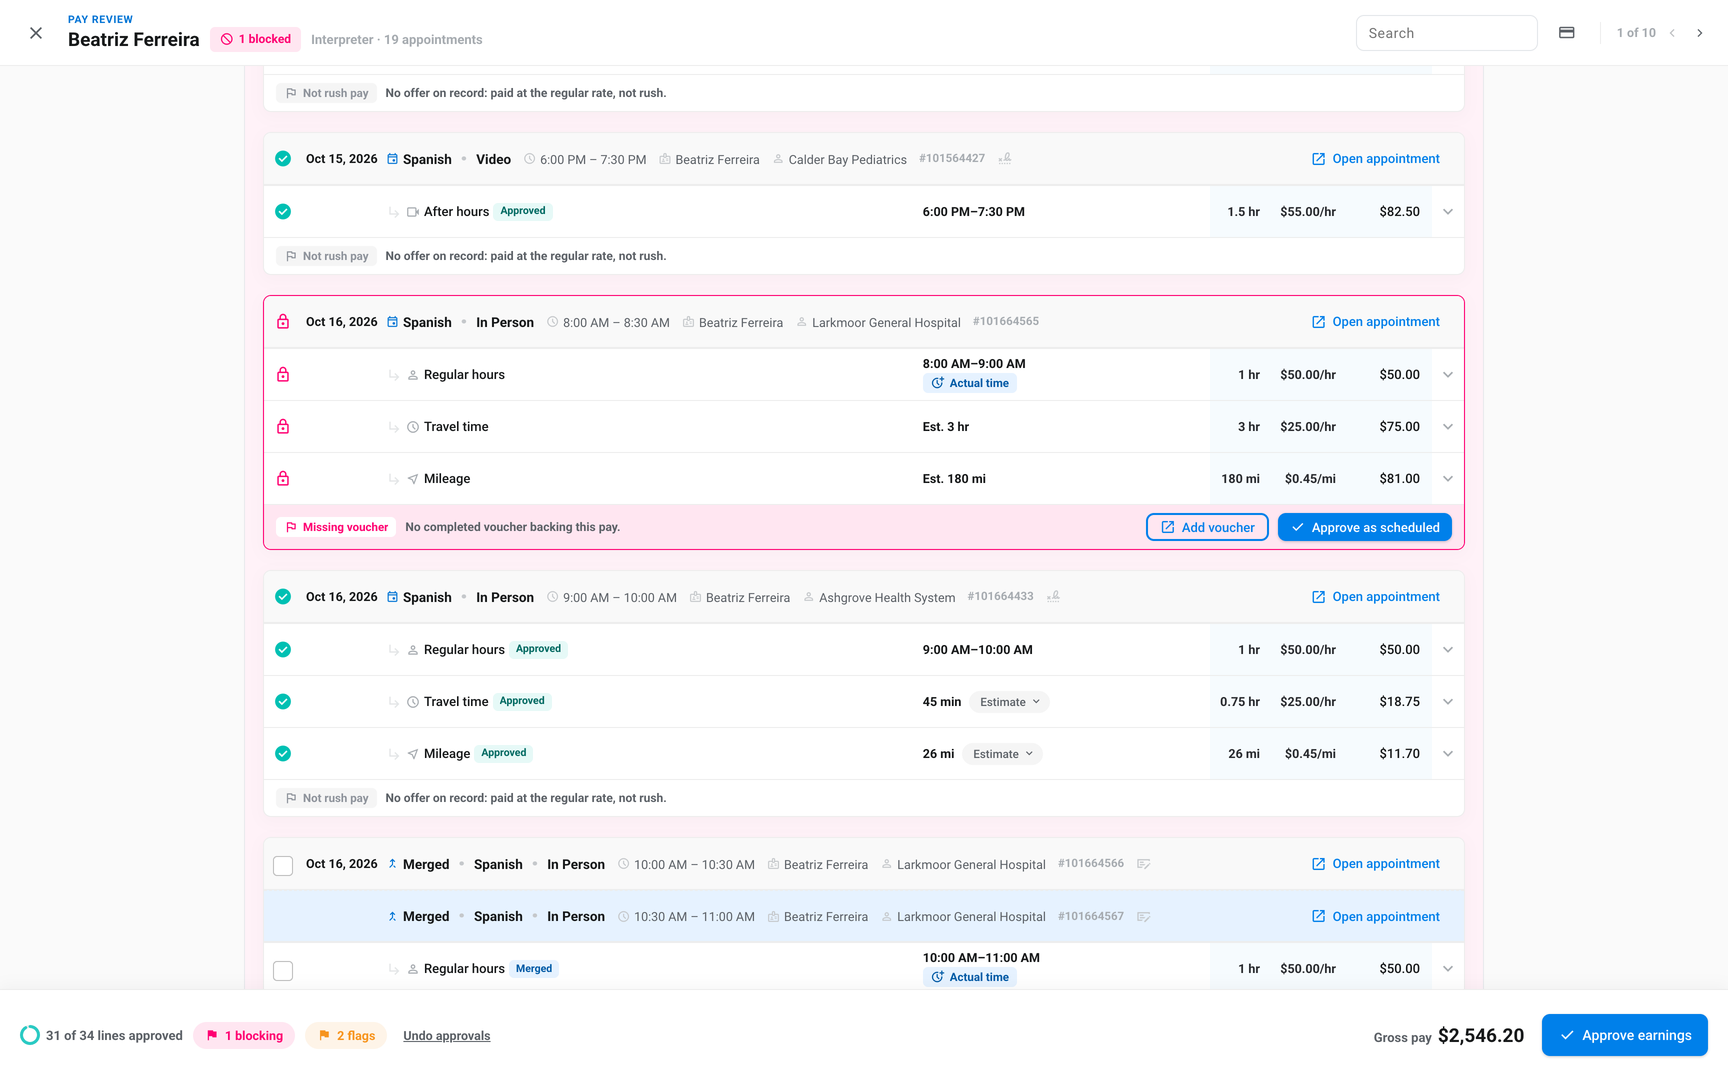Click the green check on Oct 15 appointment

[x=283, y=159]
